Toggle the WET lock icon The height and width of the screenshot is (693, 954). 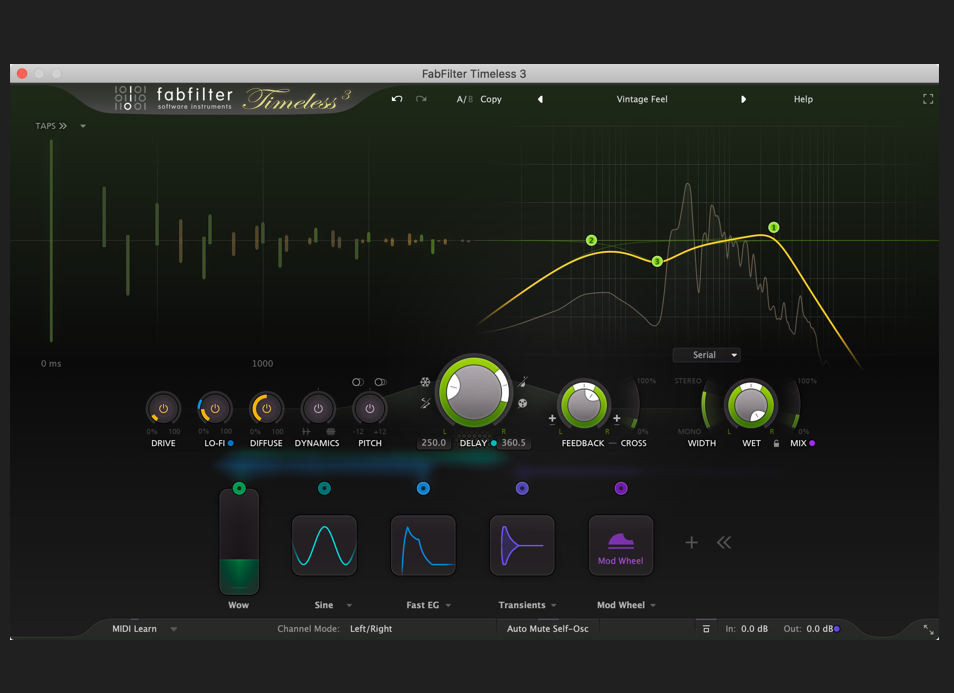point(776,444)
